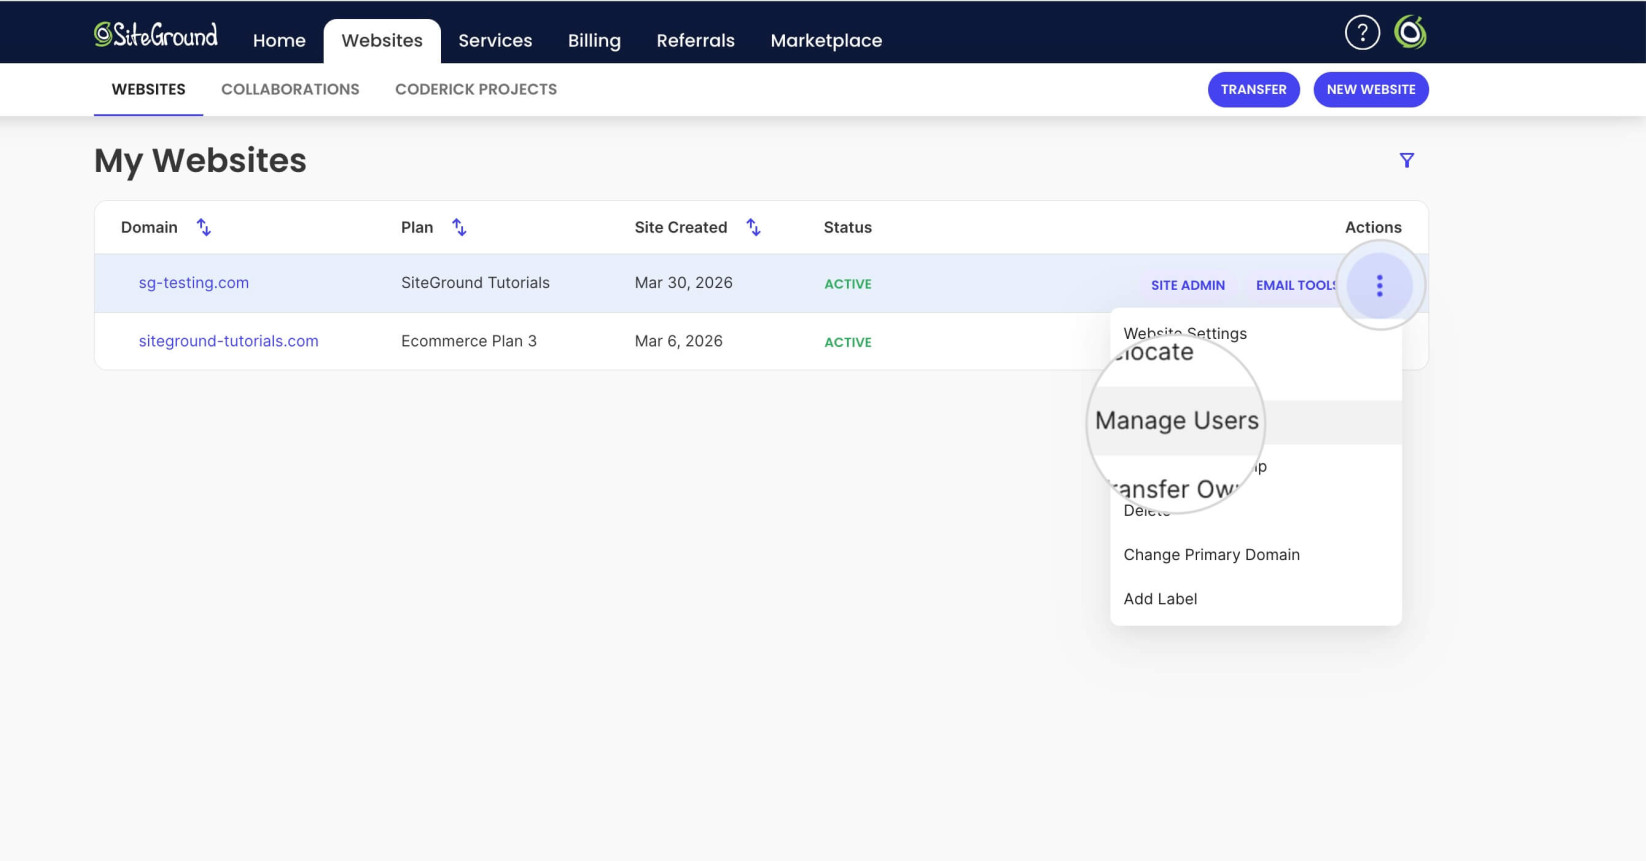Switch to the CODERICK PROJECTS sub-tab

pos(476,89)
